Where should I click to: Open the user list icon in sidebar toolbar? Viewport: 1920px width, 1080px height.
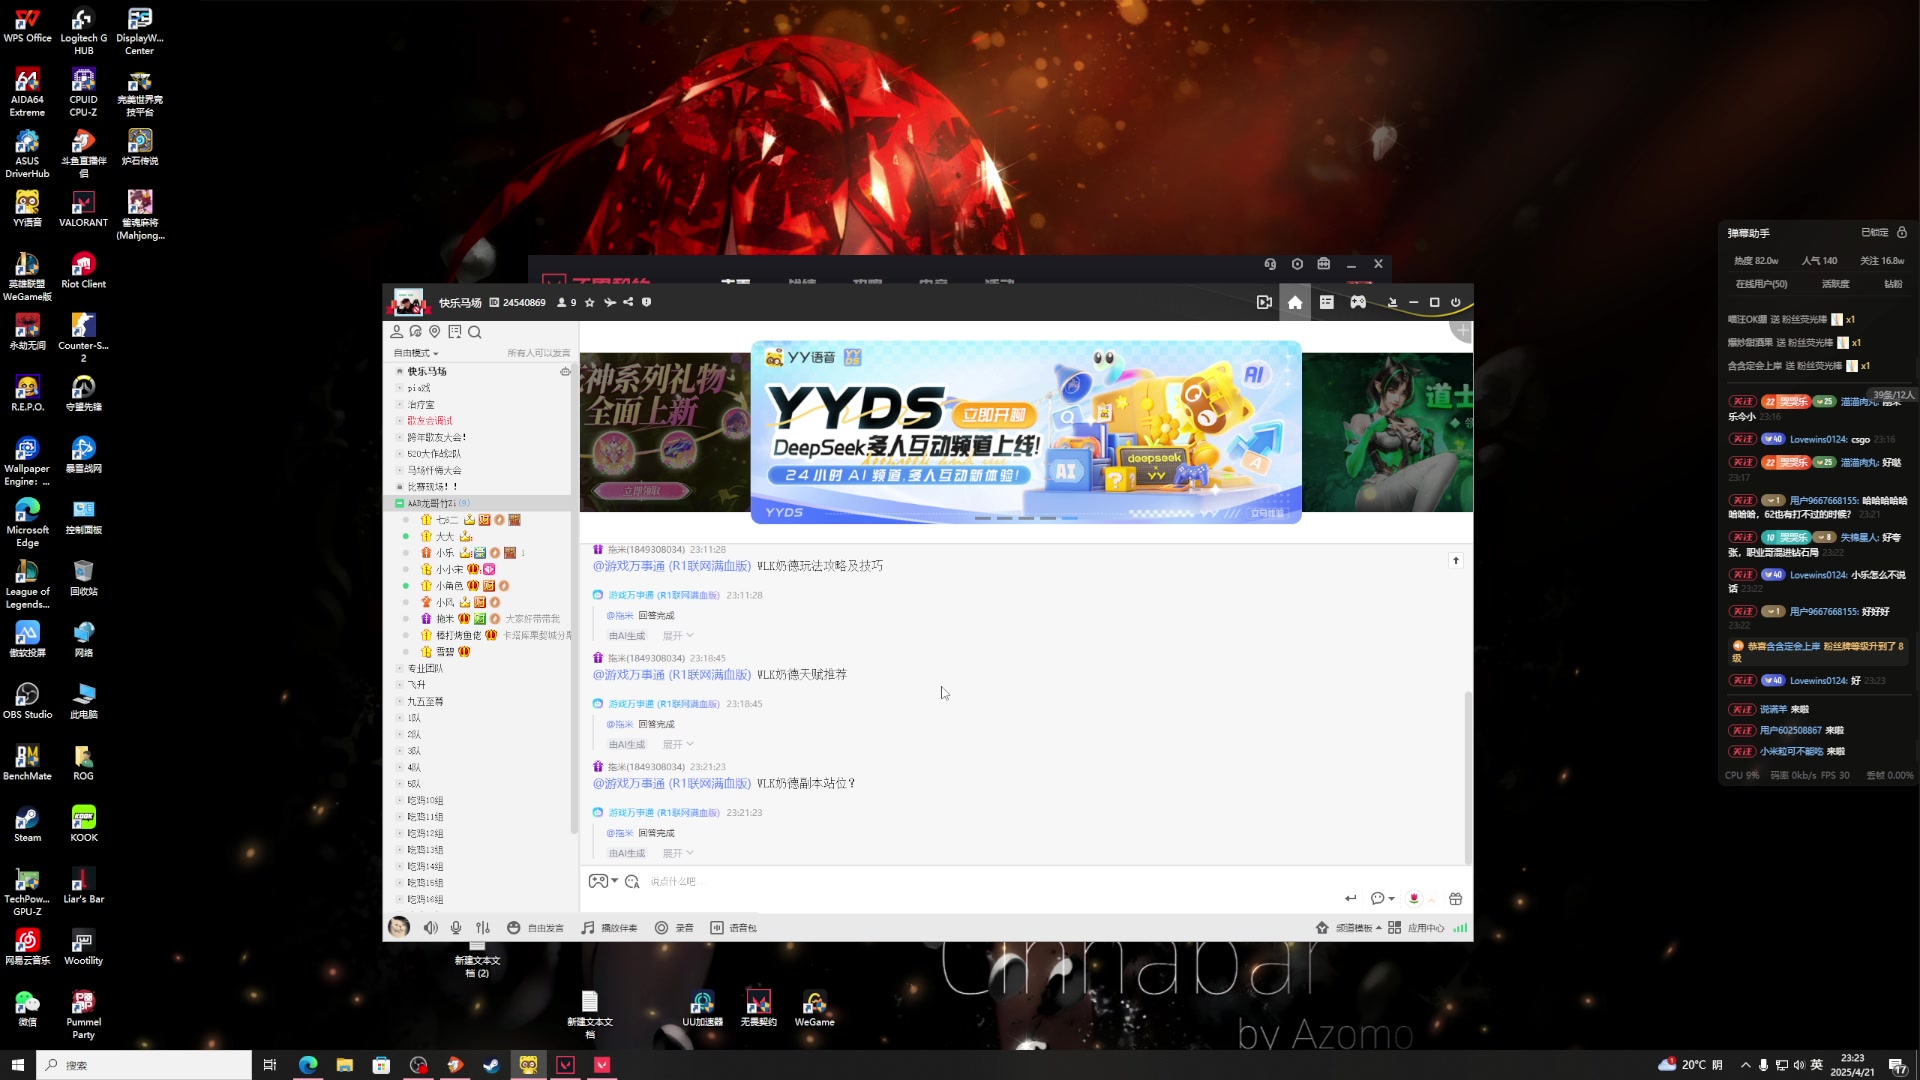point(397,332)
